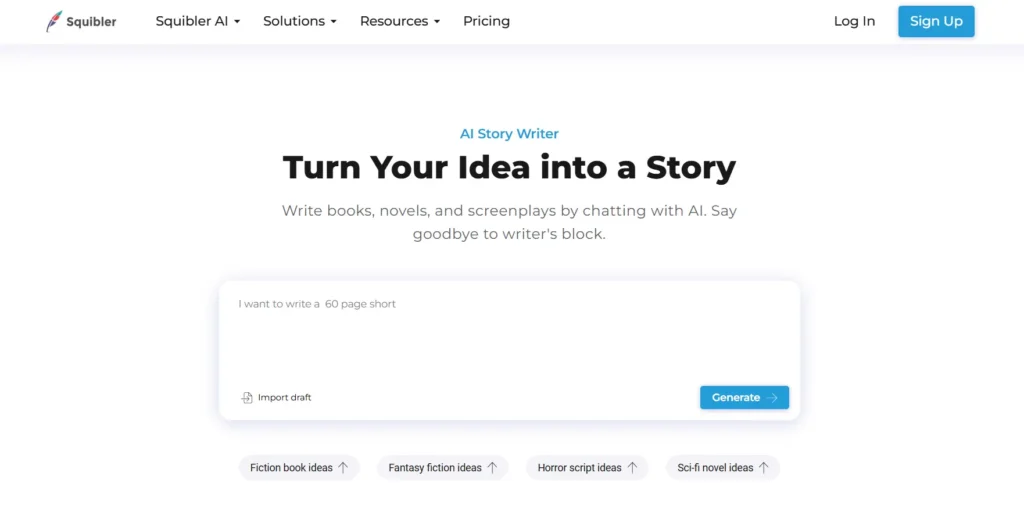The width and height of the screenshot is (1024, 512).
Task: Click the arrow icon beside Sci-fi novel ideas
Action: [764, 467]
